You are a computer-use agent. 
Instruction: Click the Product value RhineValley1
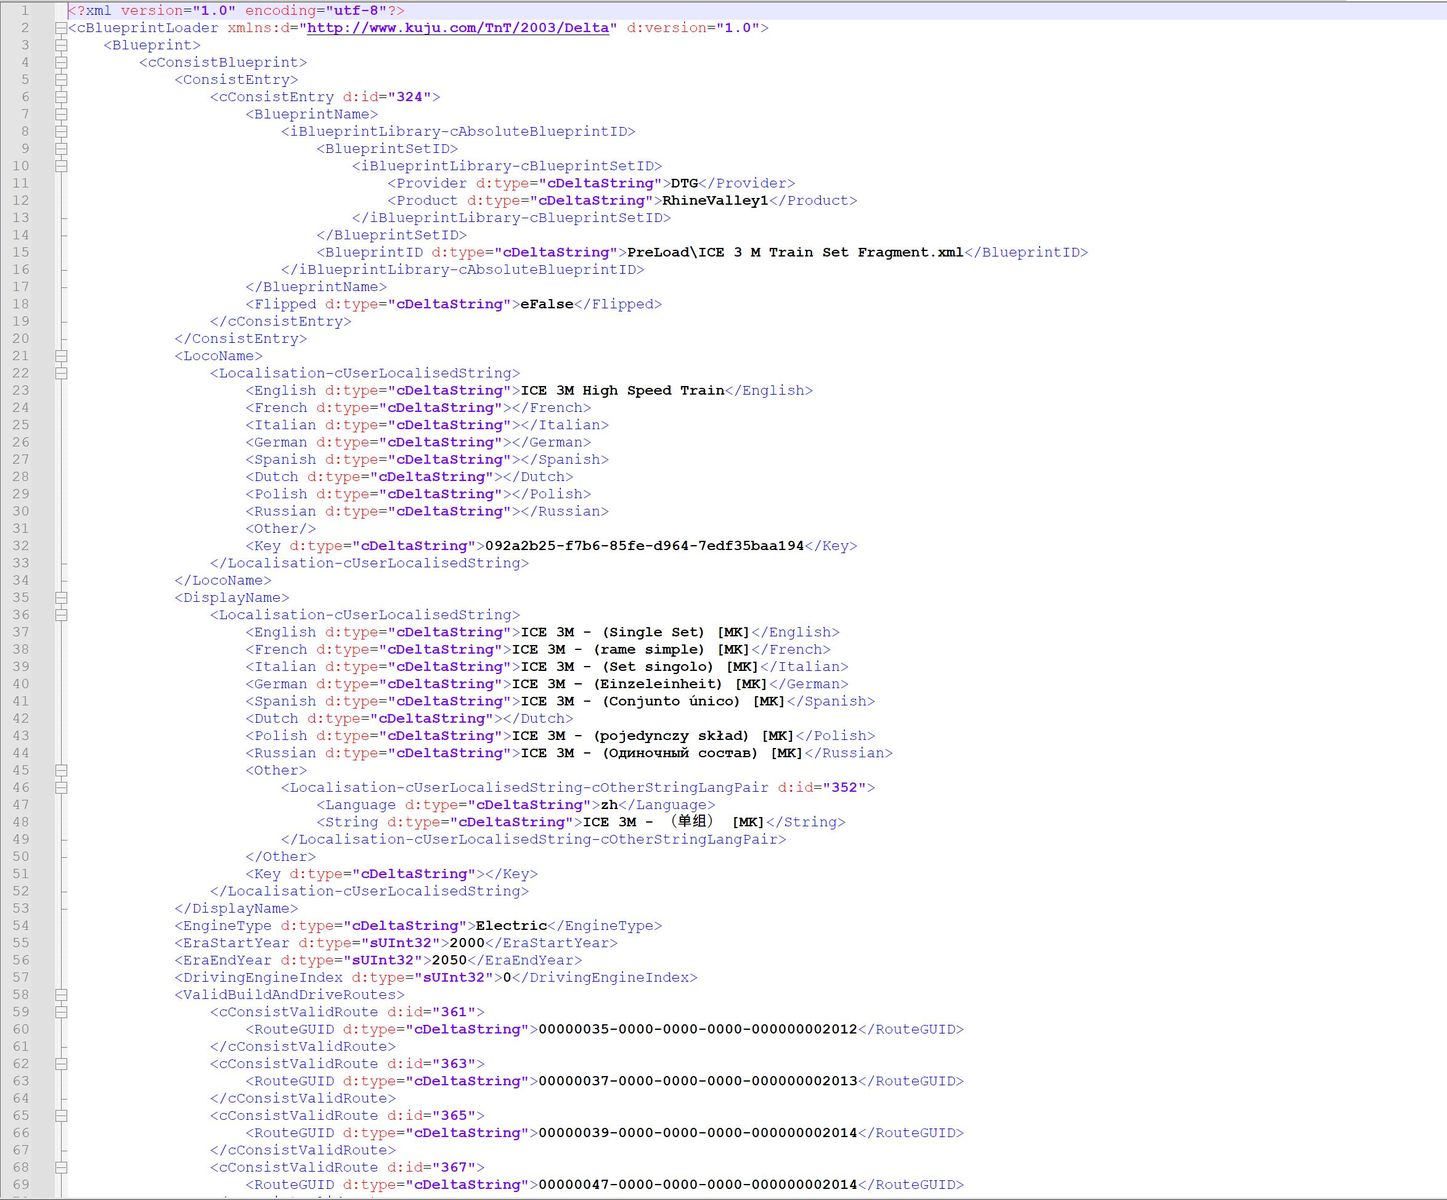pyautogui.click(x=715, y=201)
